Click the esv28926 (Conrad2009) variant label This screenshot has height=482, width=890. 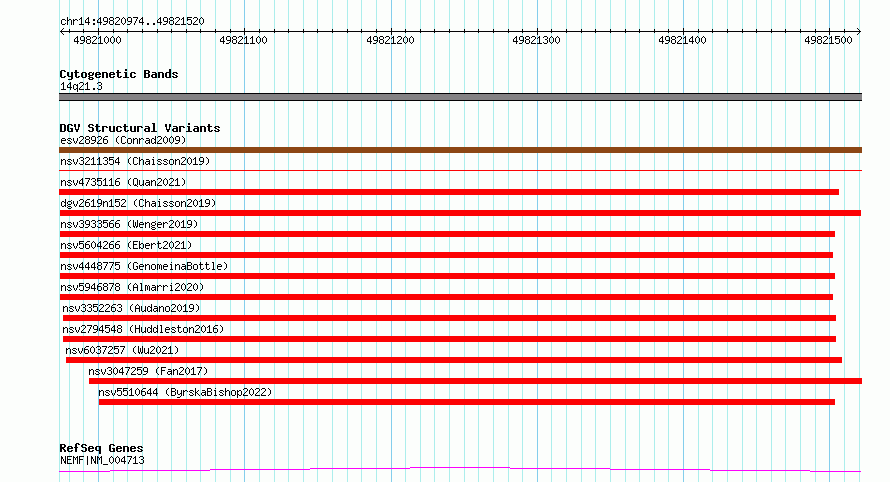click(x=123, y=140)
